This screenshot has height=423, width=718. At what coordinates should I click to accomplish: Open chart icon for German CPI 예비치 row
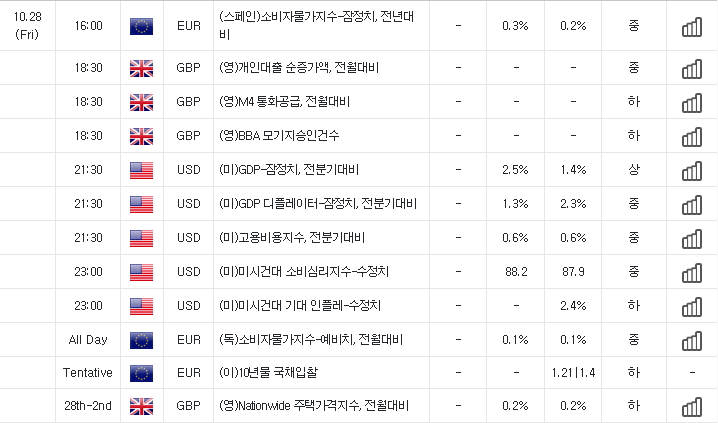[692, 341]
